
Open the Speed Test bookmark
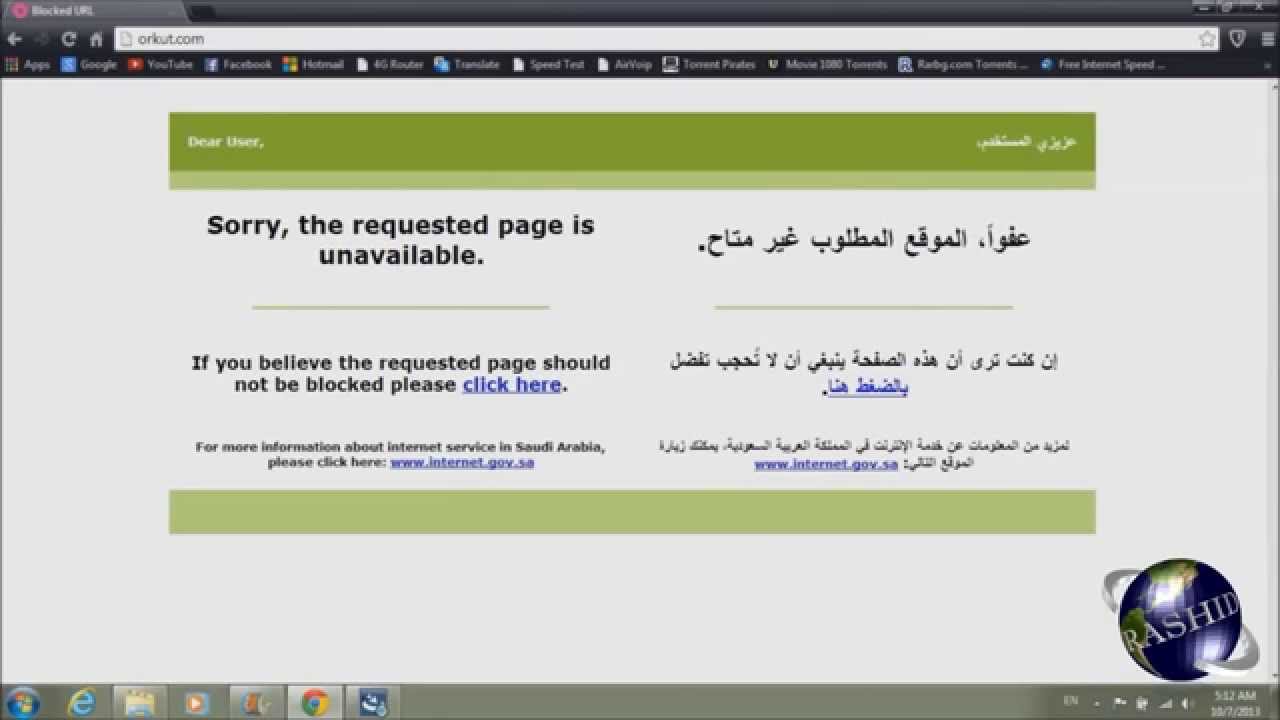point(548,64)
